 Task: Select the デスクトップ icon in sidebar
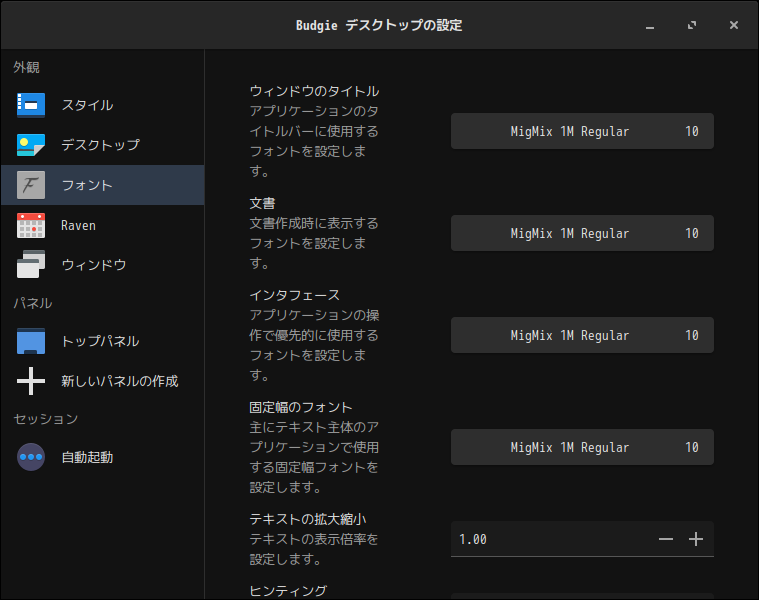pyautogui.click(x=31, y=145)
